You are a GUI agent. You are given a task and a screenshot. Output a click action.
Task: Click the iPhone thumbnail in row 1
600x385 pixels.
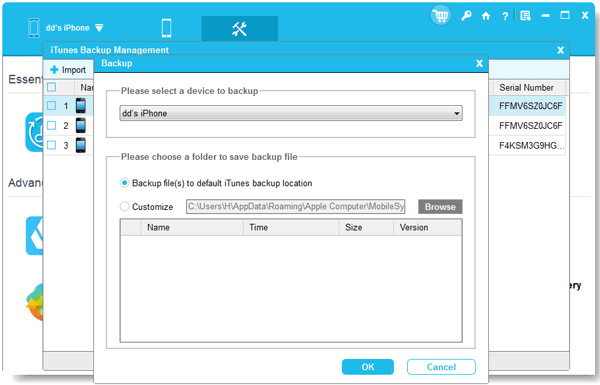click(x=81, y=106)
